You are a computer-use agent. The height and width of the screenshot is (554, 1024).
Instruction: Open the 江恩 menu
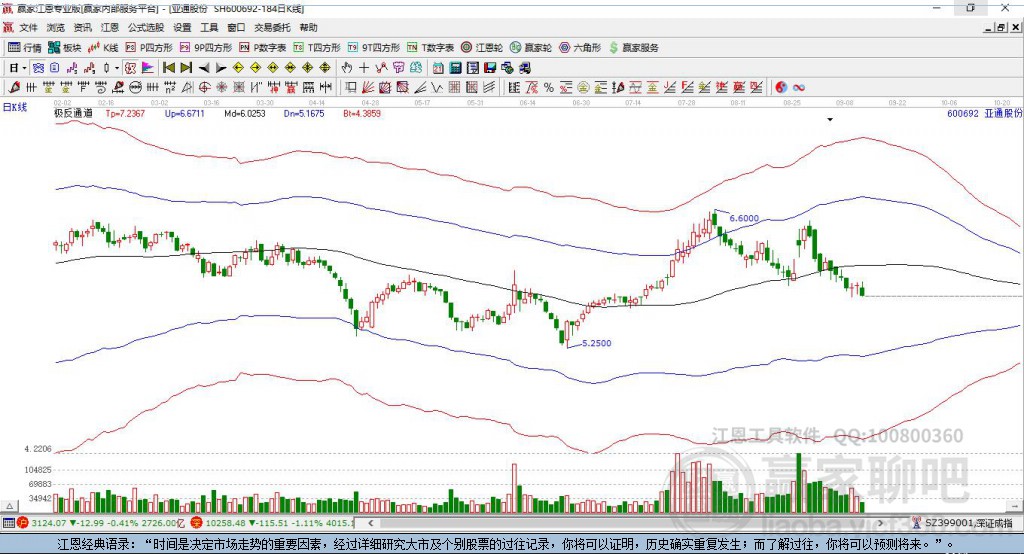pos(110,27)
